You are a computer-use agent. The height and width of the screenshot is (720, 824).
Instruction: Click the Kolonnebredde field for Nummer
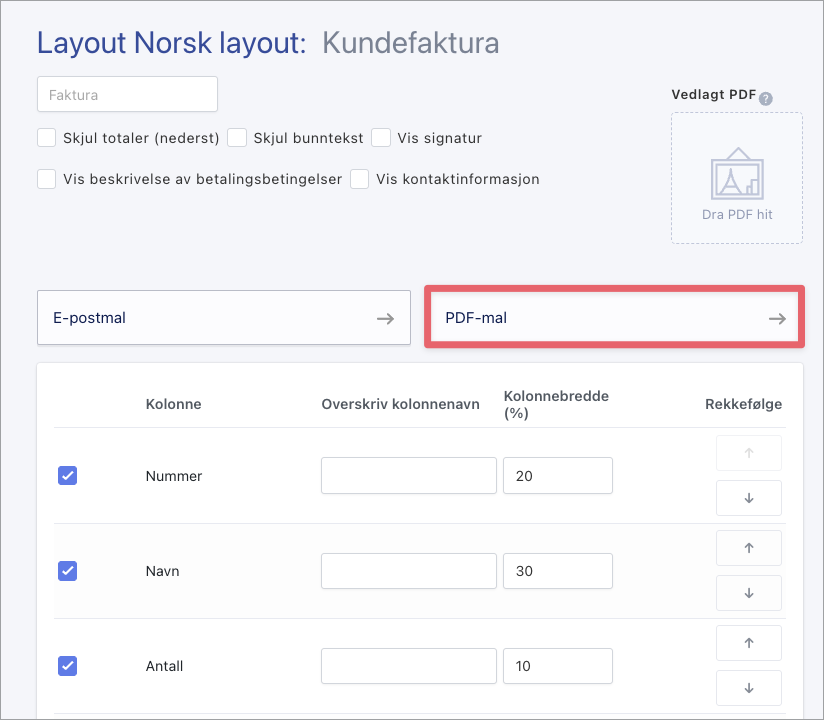click(557, 475)
